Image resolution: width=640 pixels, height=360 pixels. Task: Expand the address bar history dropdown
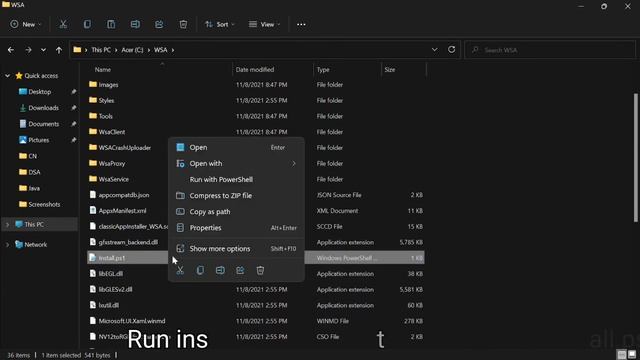point(434,50)
